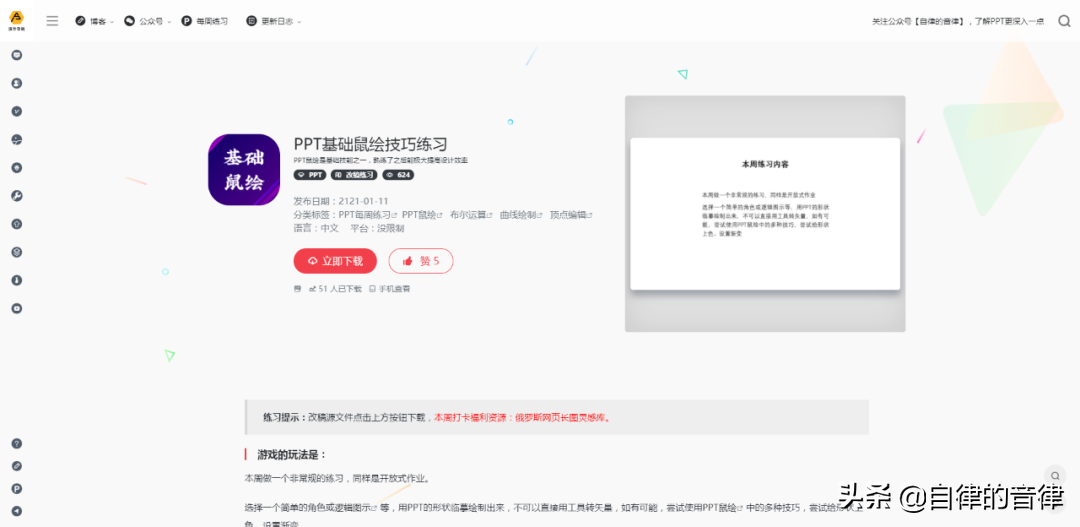Click the chat bubble icon in sidebar
Image resolution: width=1080 pixels, height=527 pixels.
[x=17, y=55]
